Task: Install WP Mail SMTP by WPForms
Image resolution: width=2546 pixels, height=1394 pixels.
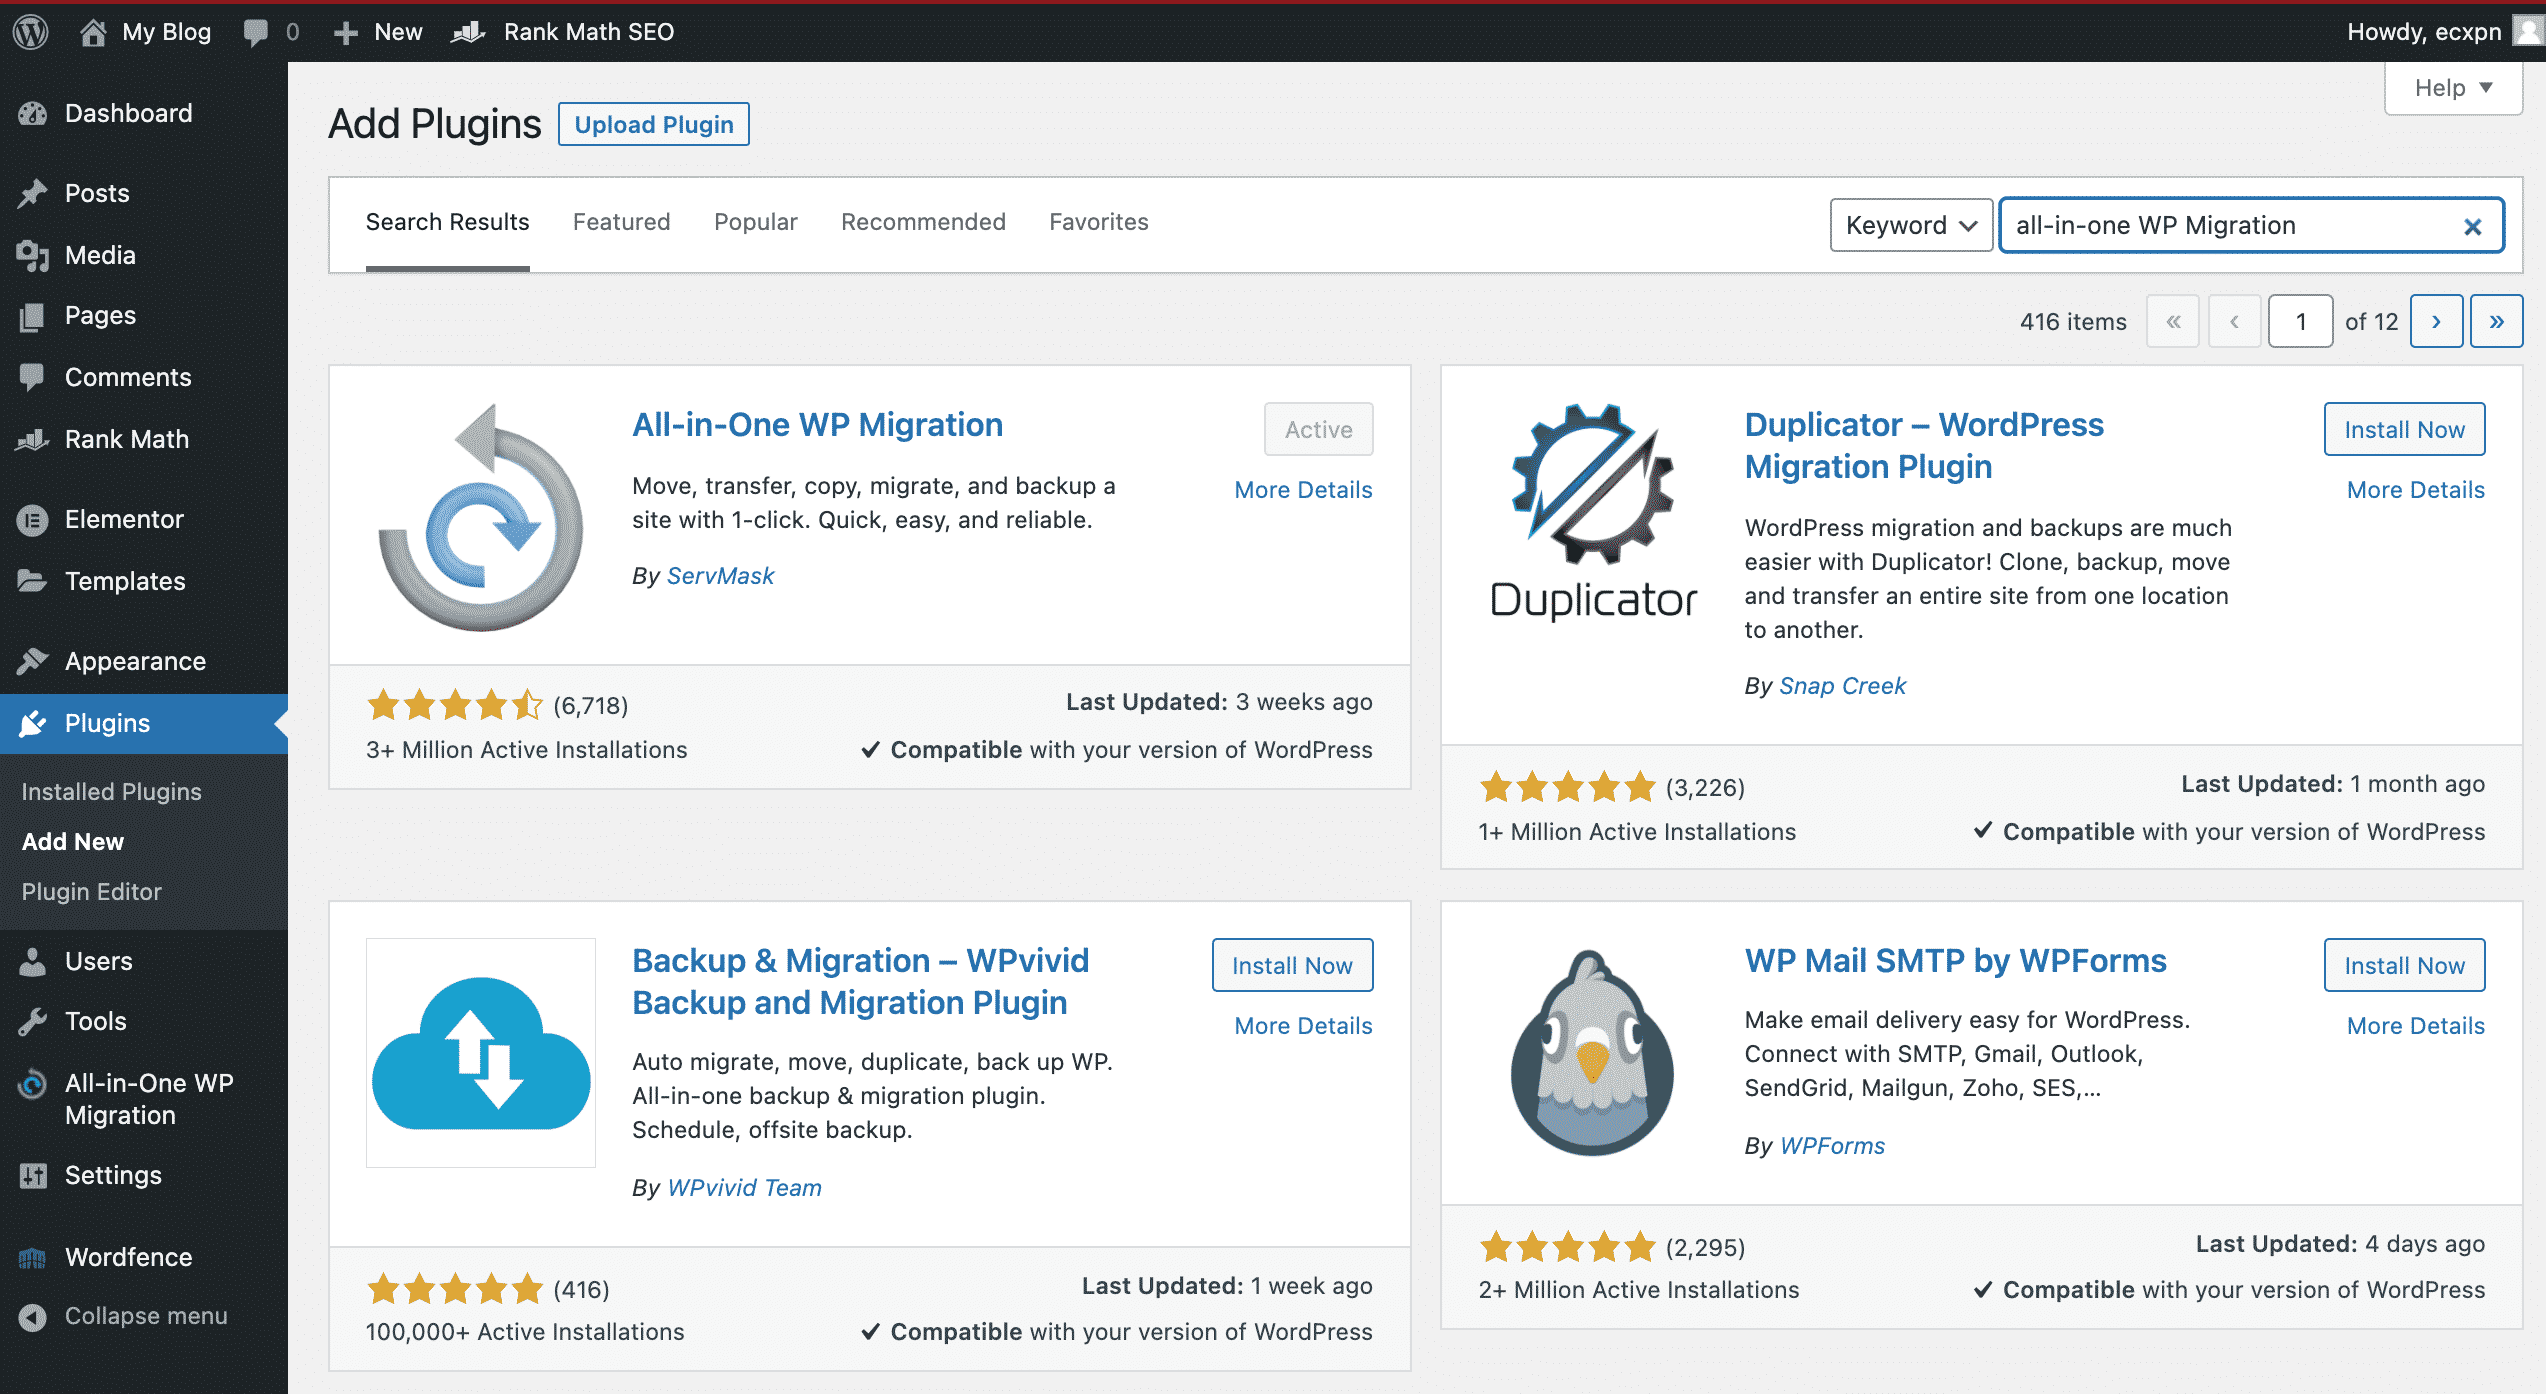Action: [2404, 965]
